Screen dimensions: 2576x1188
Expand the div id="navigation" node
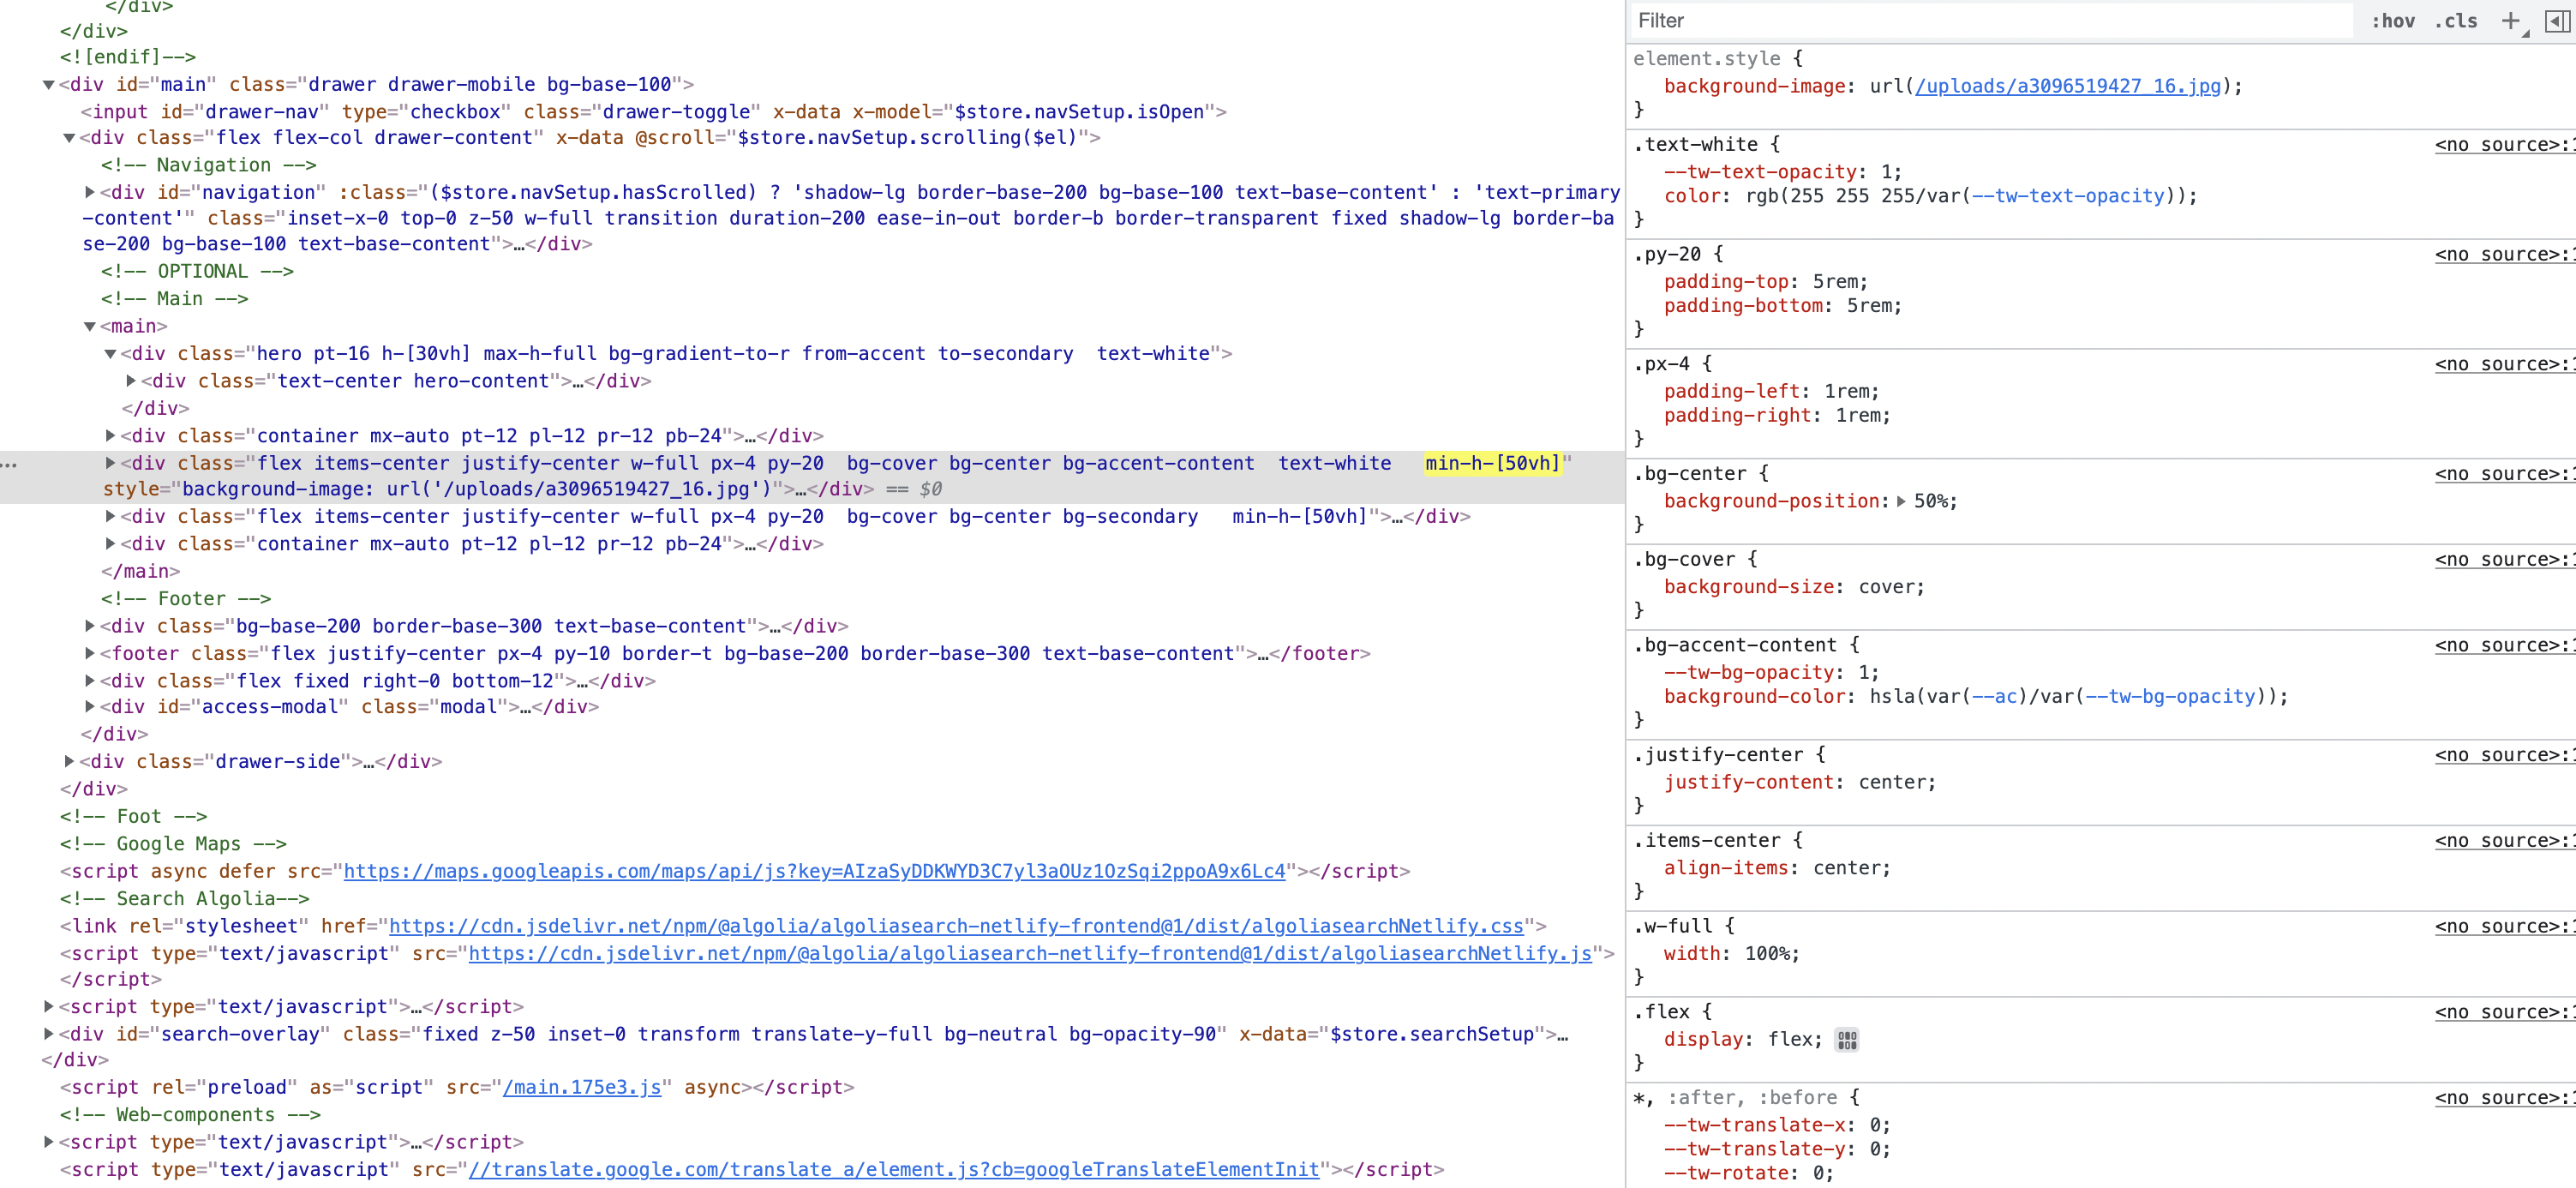tap(90, 192)
